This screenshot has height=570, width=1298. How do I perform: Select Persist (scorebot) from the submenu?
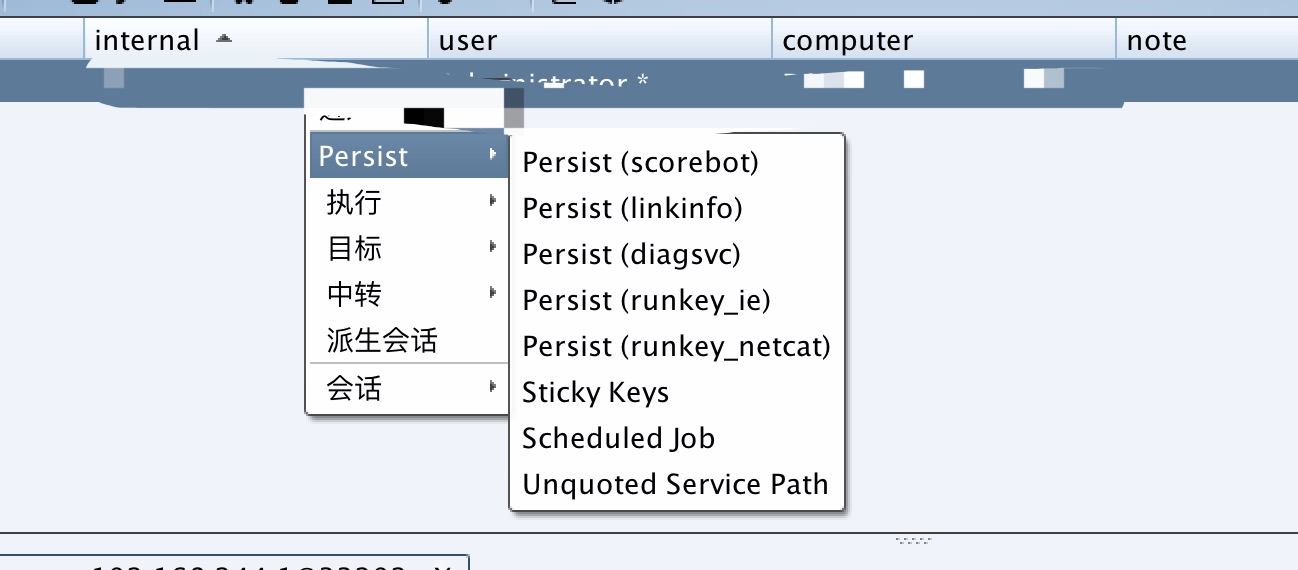click(x=641, y=162)
